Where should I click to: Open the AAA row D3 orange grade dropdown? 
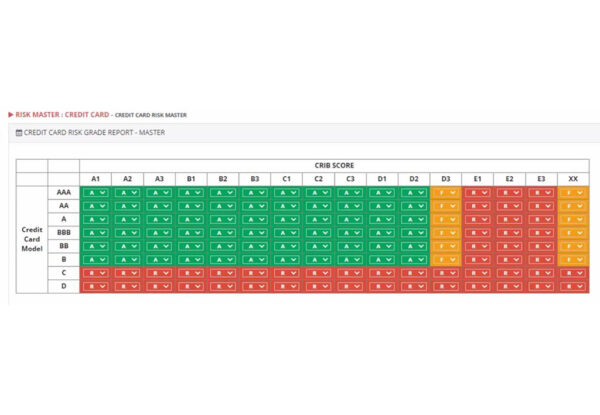(445, 192)
